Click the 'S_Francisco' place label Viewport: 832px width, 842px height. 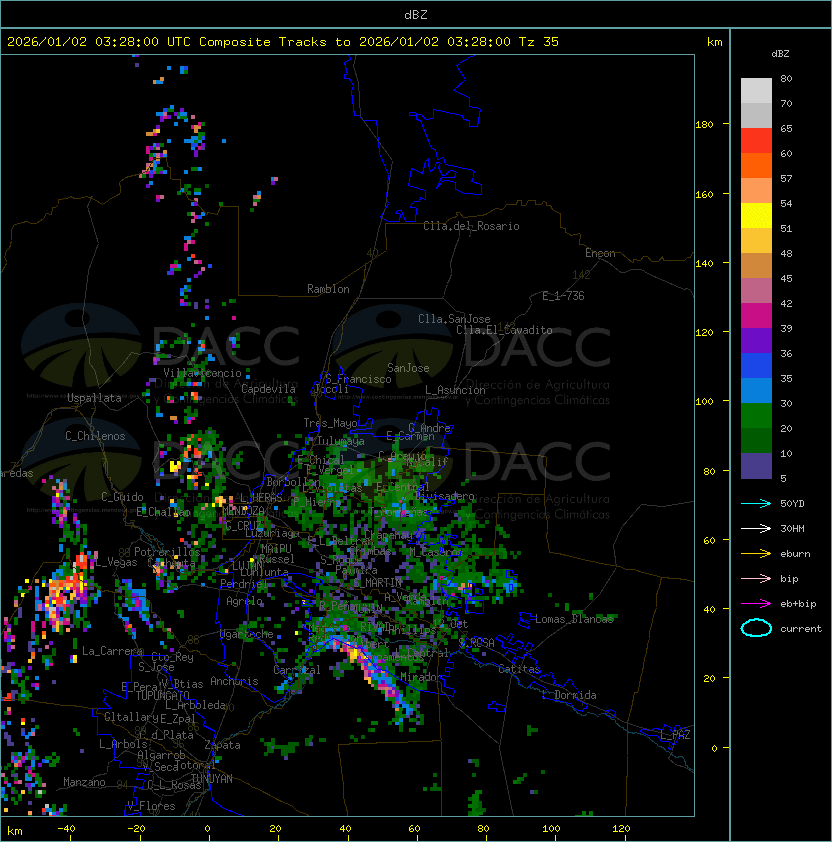point(358,380)
